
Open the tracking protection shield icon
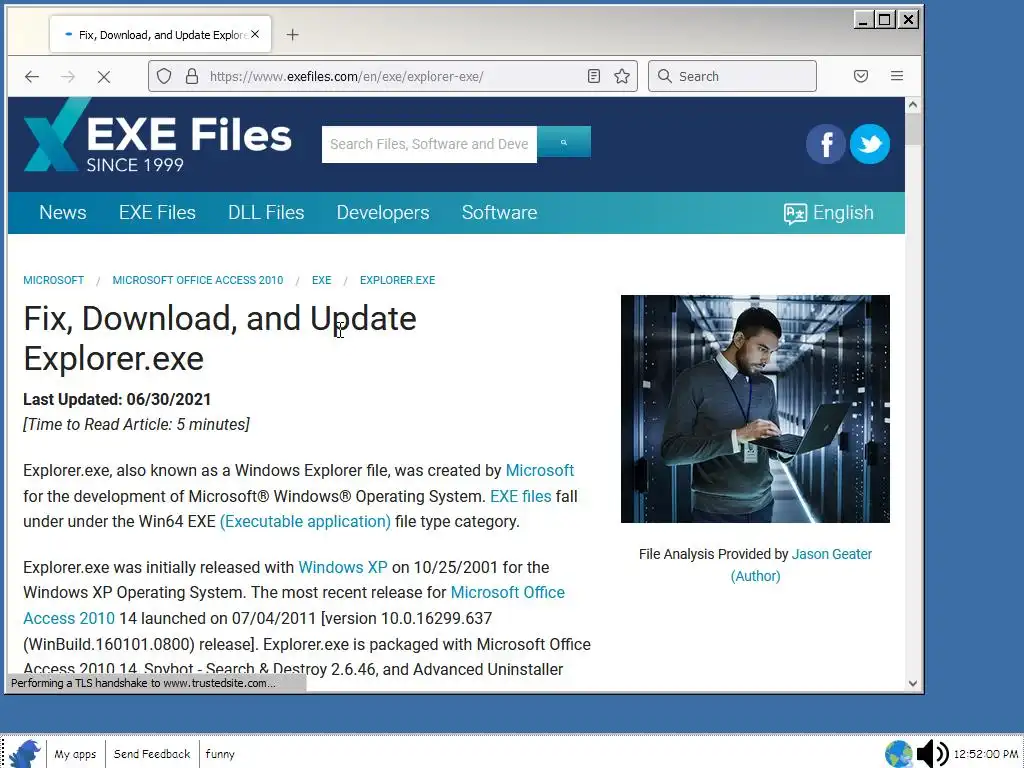pyautogui.click(x=164, y=76)
